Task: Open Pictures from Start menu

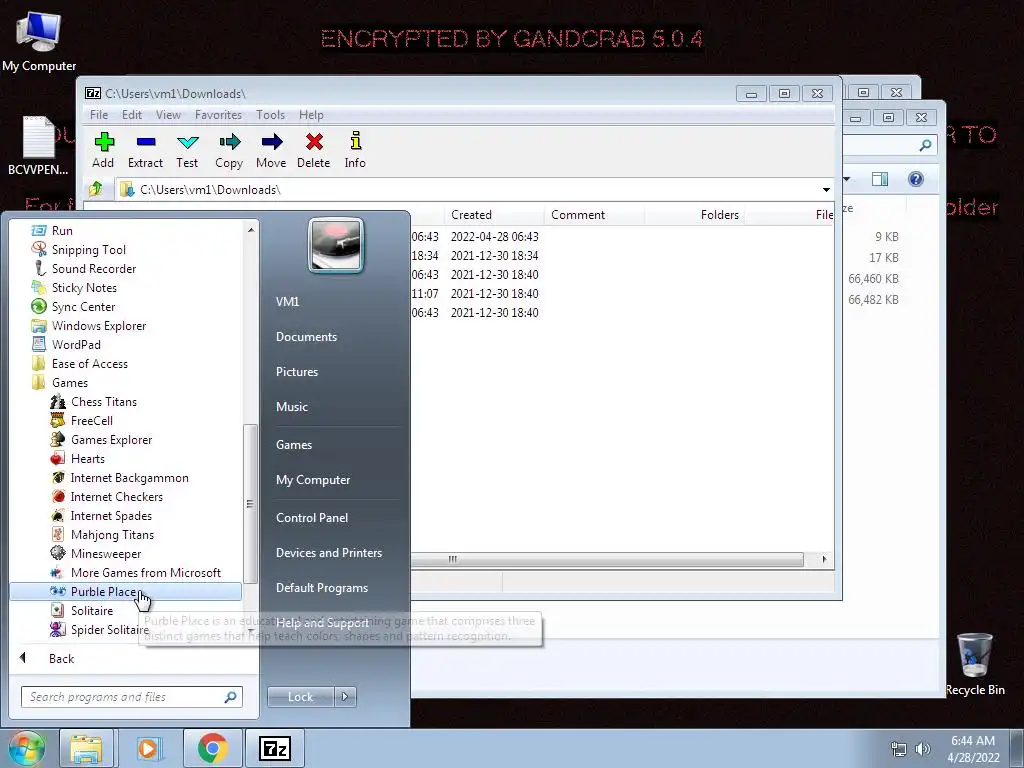Action: tap(297, 372)
